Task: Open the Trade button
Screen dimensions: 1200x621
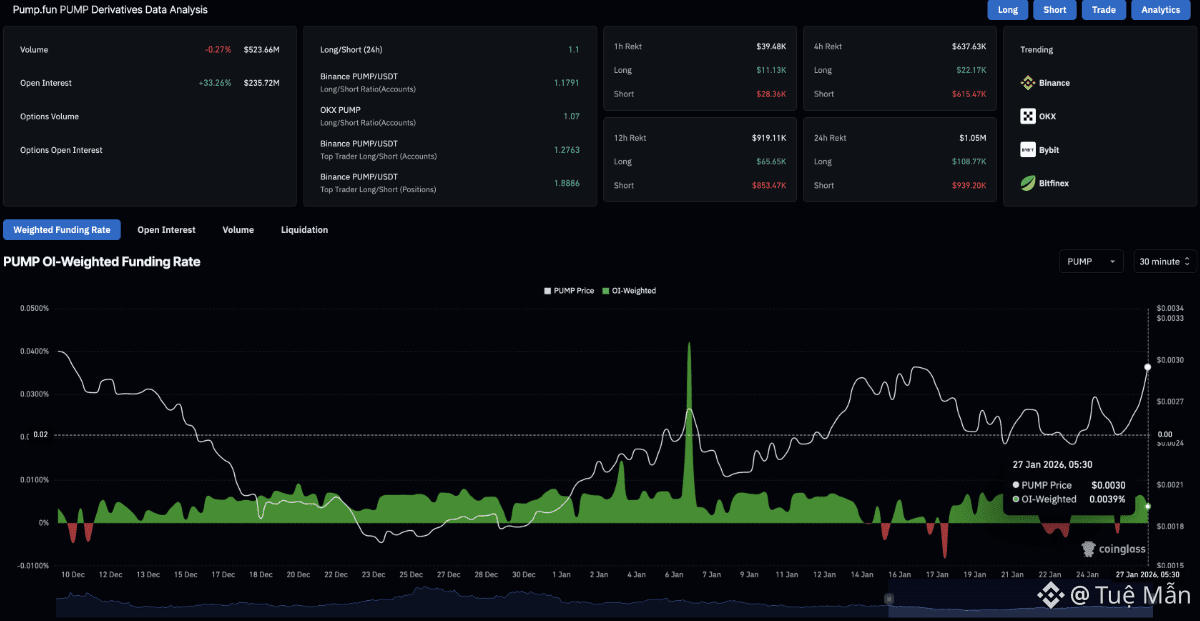Action: point(1103,10)
